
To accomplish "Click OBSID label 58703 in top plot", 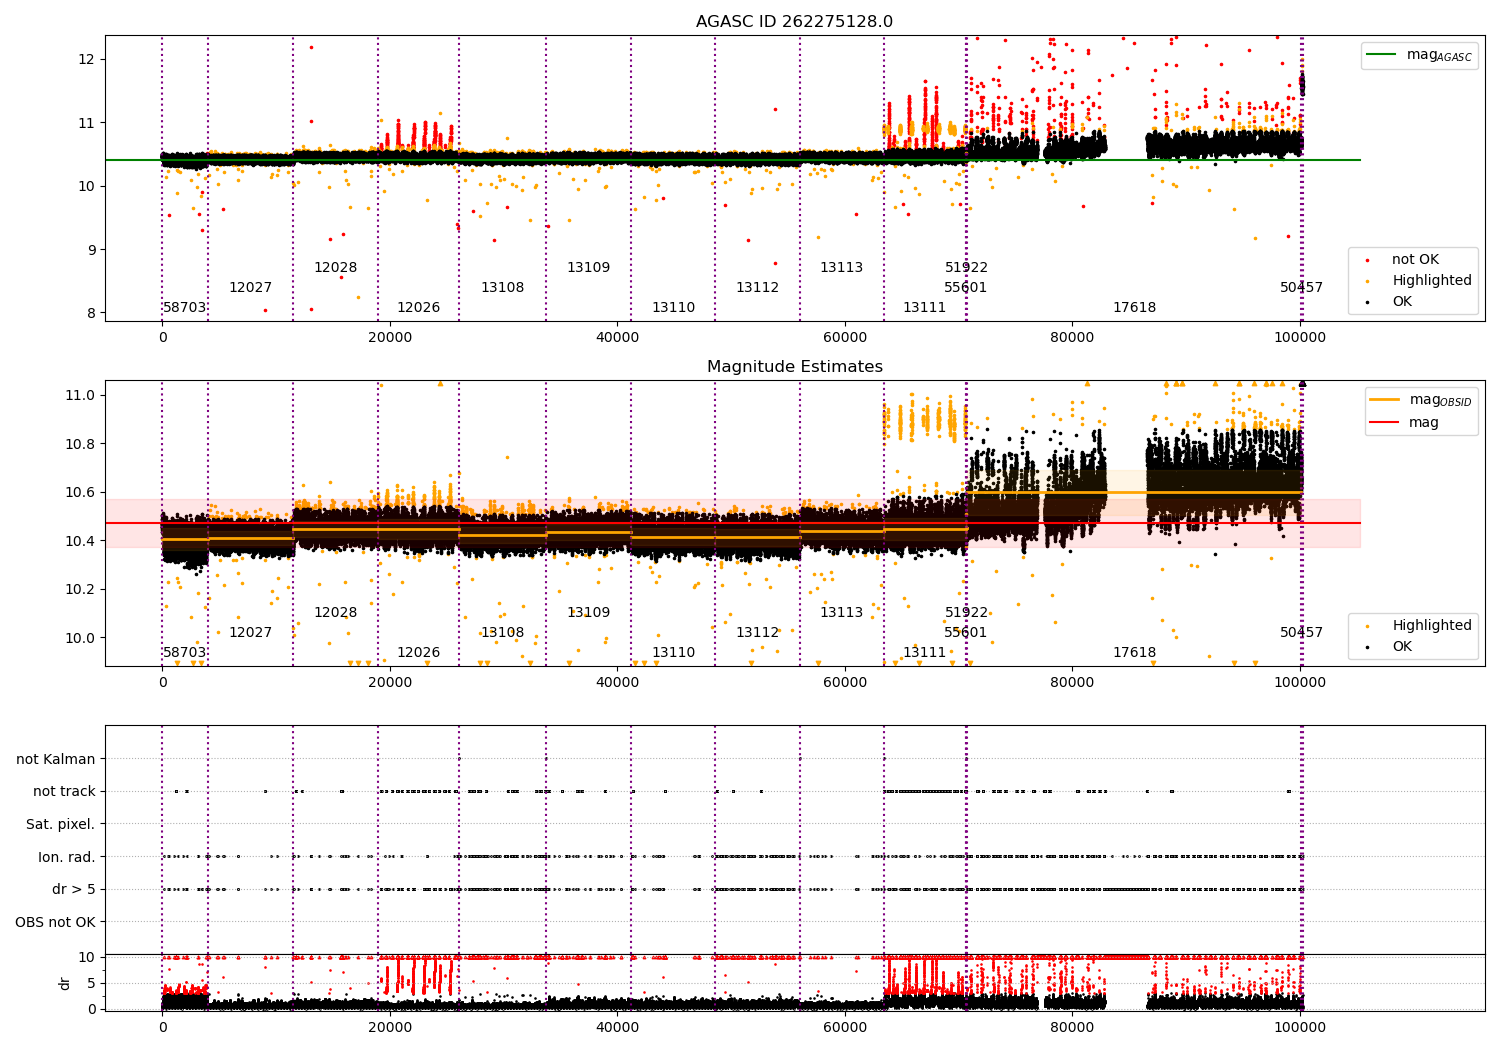I will tap(184, 307).
